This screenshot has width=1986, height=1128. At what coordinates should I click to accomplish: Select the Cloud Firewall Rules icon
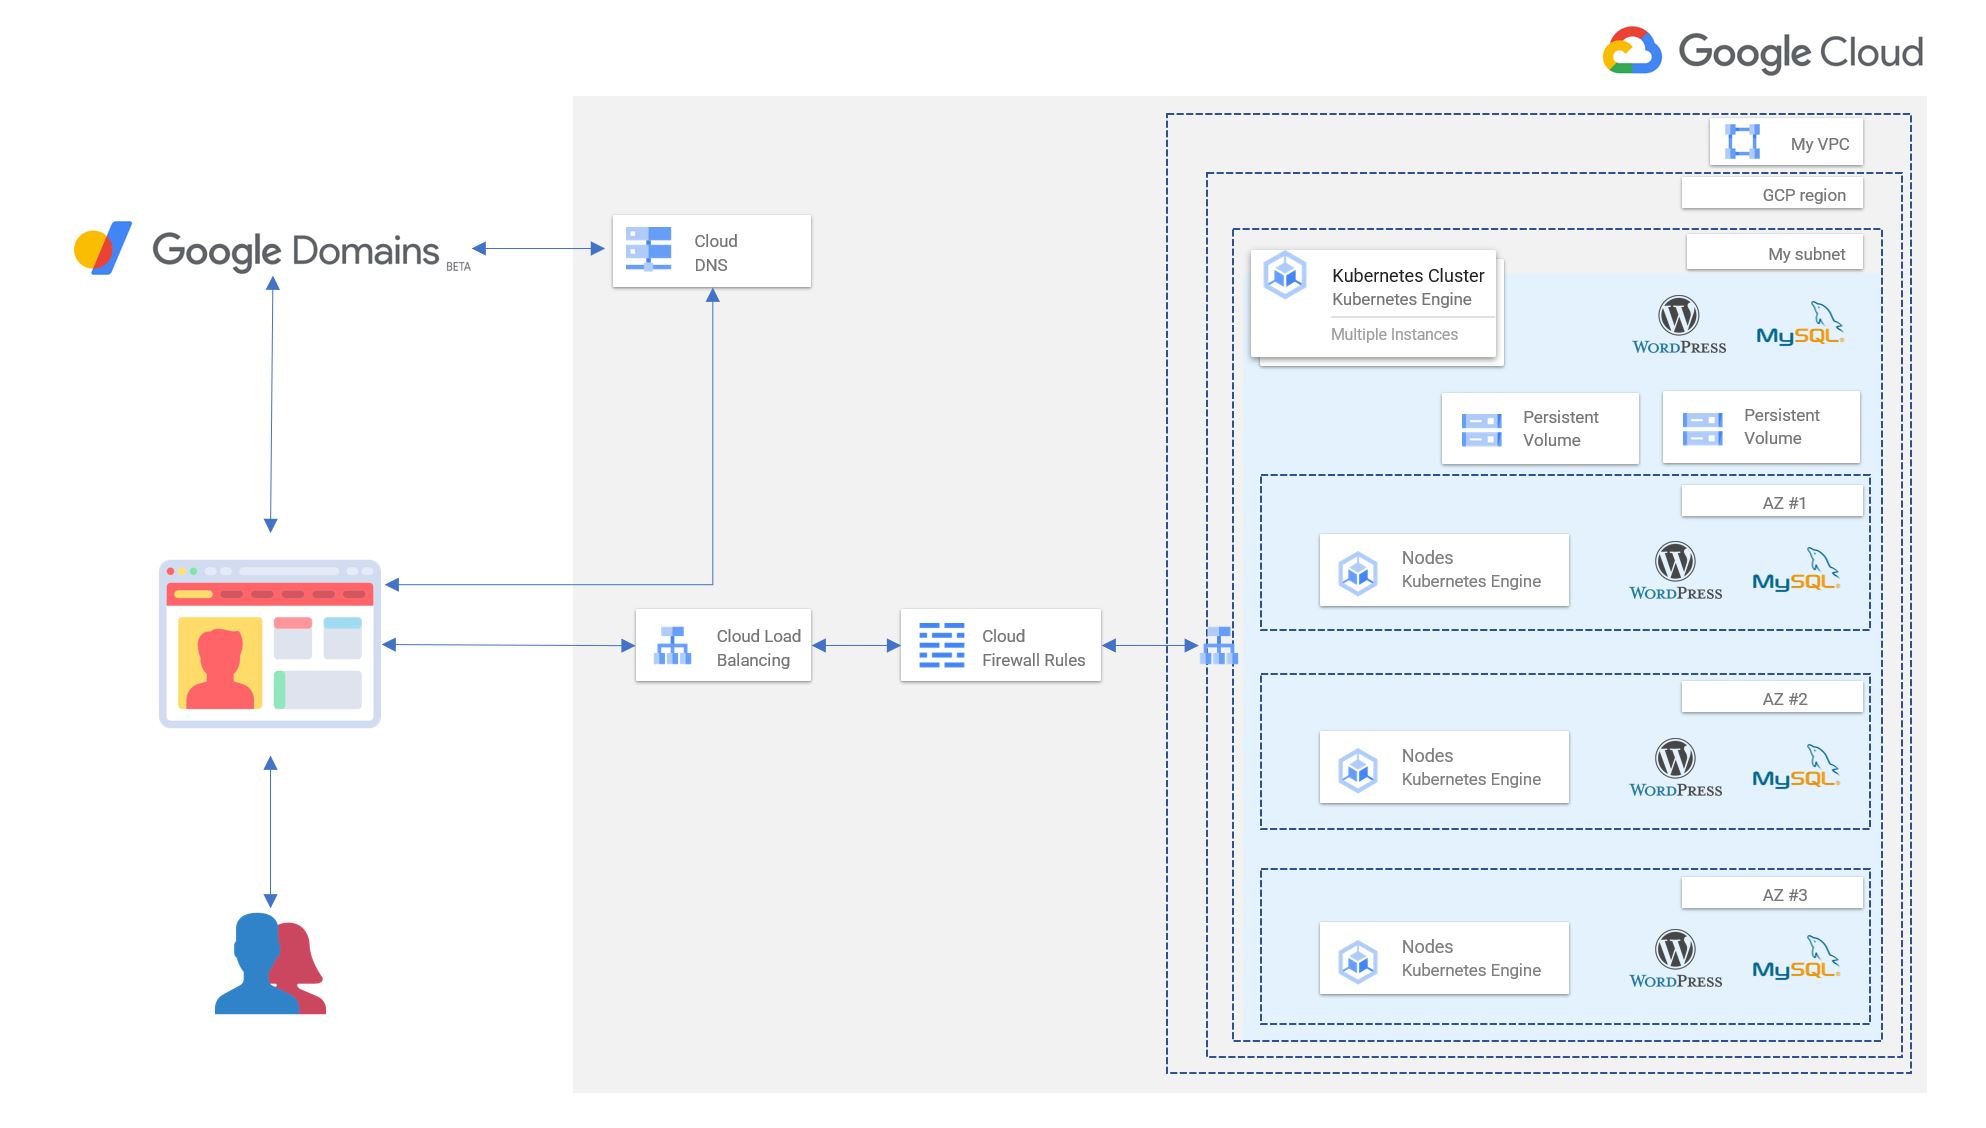(x=941, y=645)
